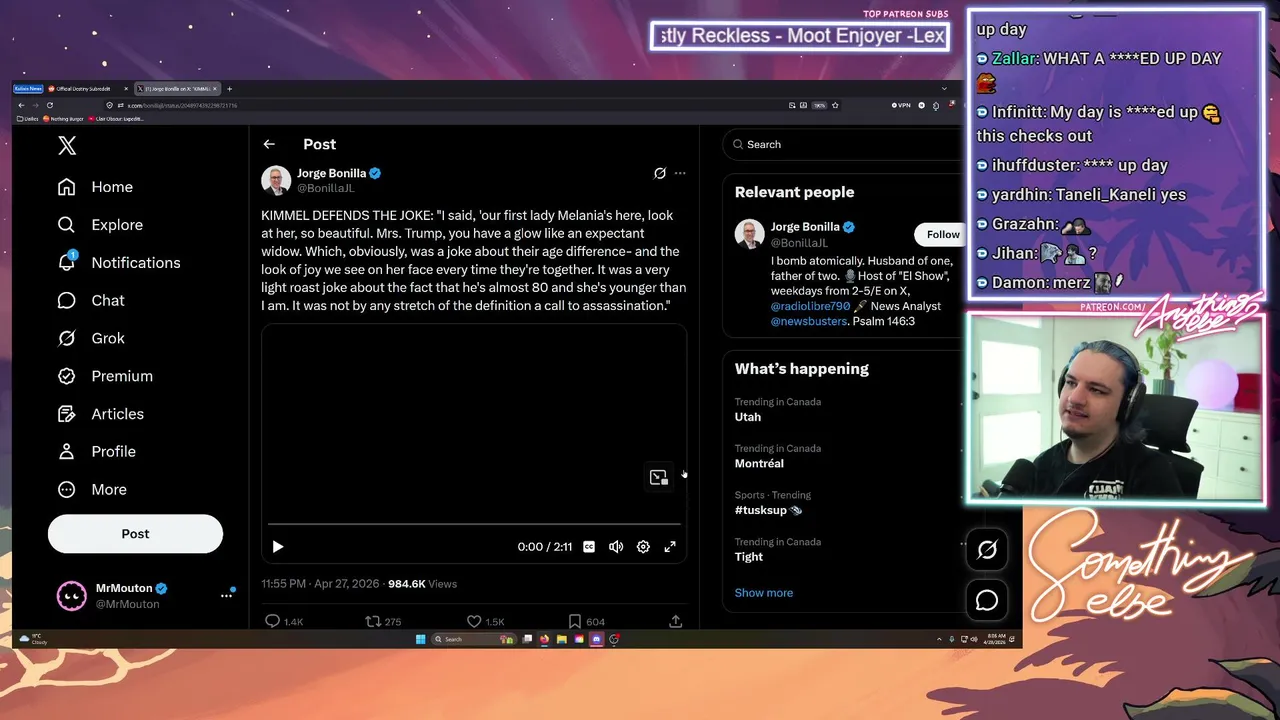Show hidden system tray icons
Image resolution: width=1280 pixels, height=720 pixels.
[938, 639]
